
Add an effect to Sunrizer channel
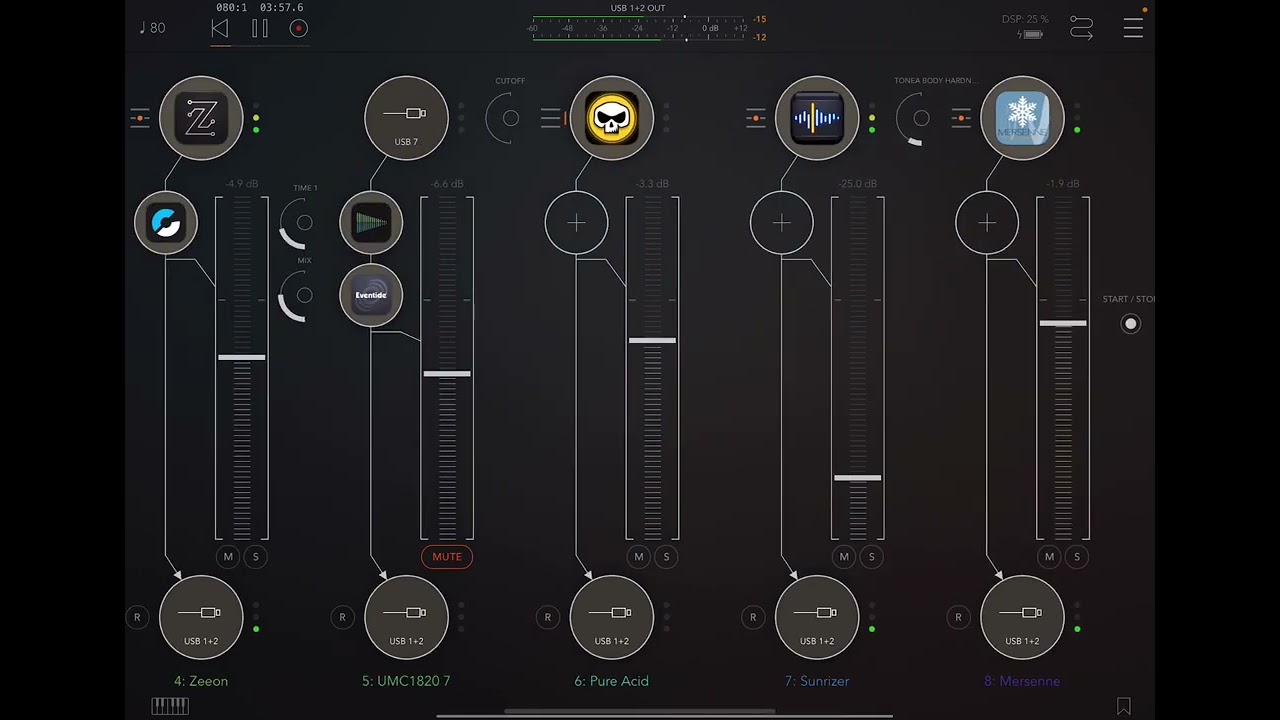tap(782, 223)
